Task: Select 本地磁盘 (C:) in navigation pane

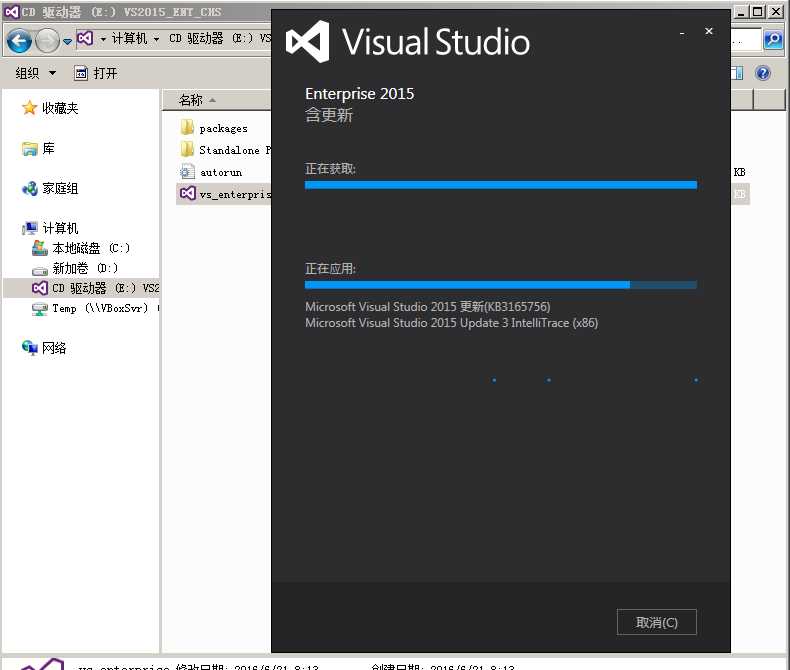Action: coord(91,248)
